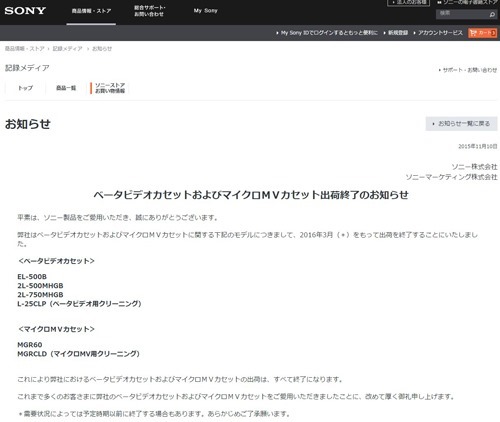Image resolution: width=500 pixels, height=422 pixels.
Task: Click 記録メディア breadcrumb link
Action: pos(67,49)
